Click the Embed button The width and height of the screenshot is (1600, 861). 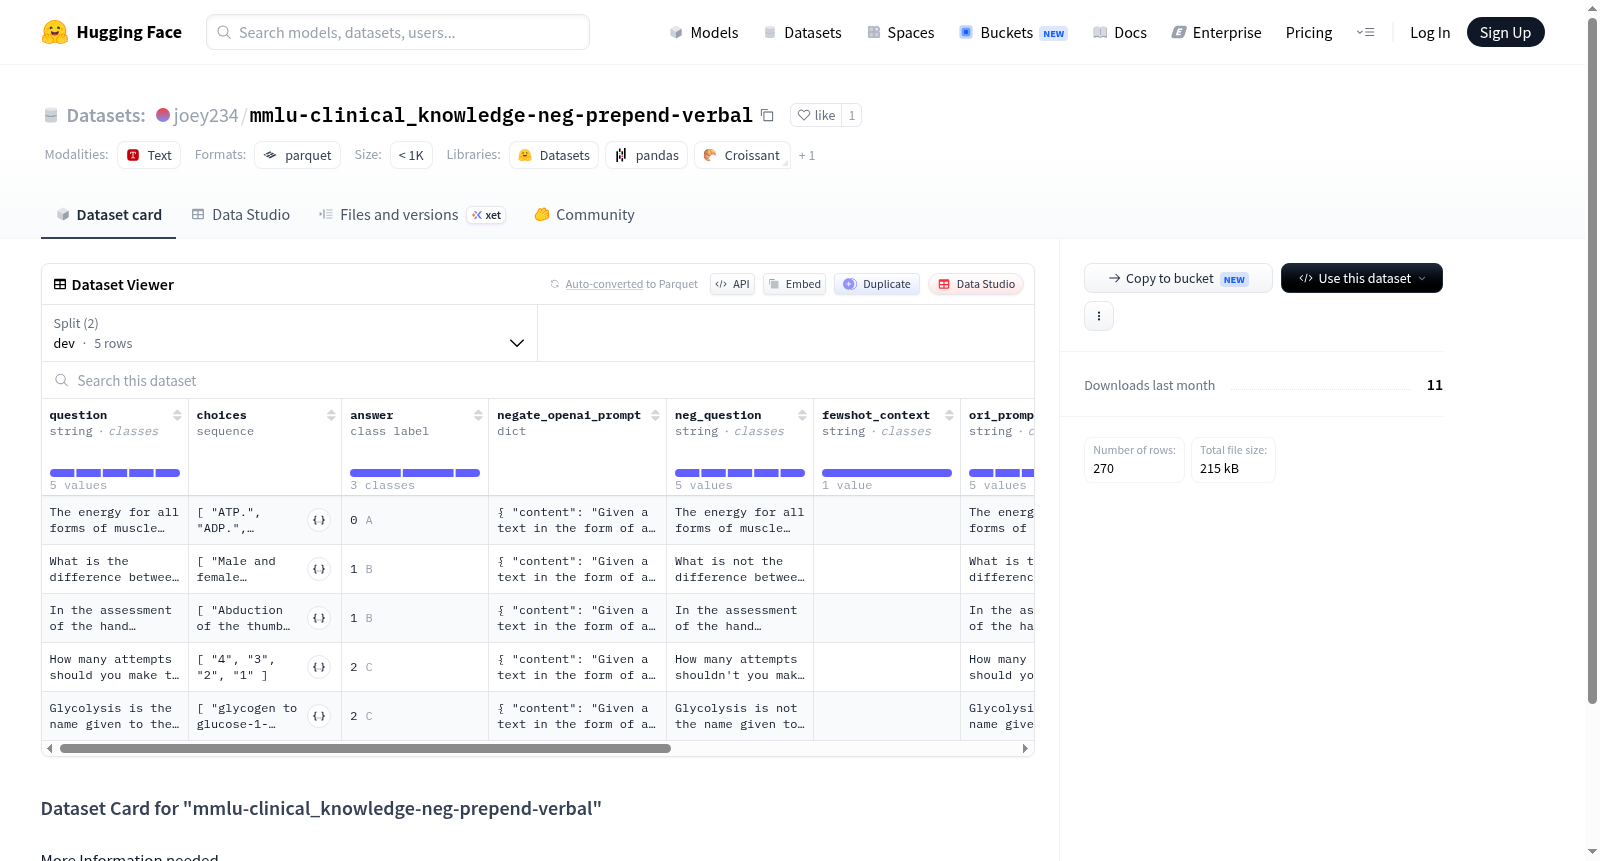(x=794, y=284)
